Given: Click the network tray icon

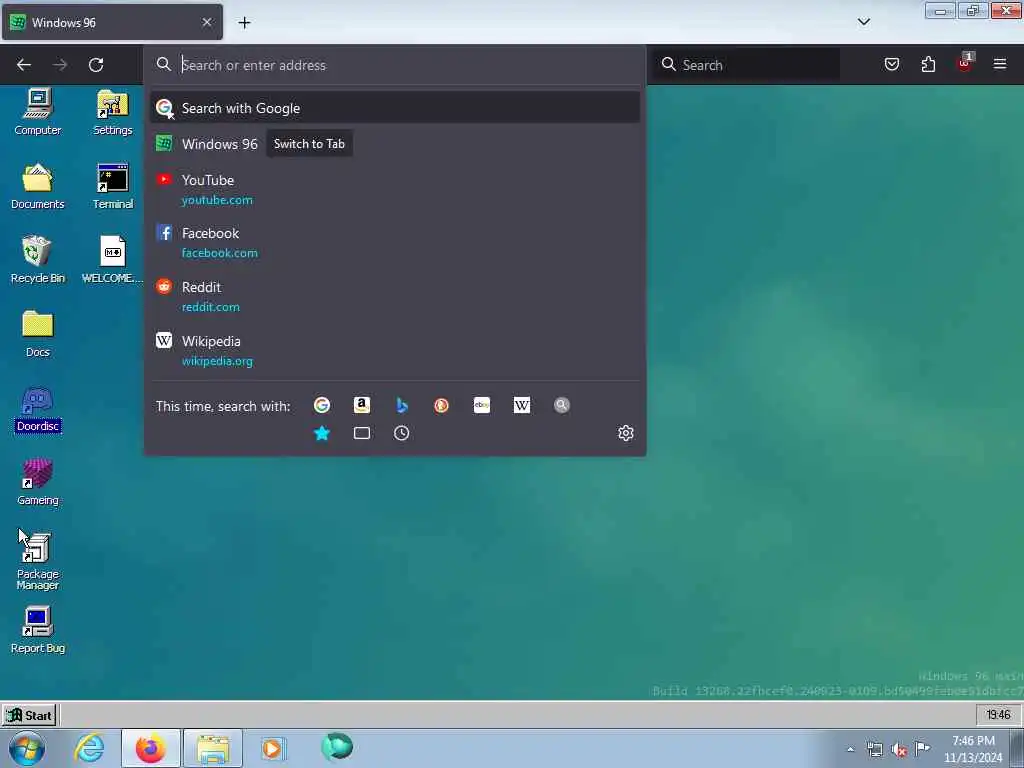Looking at the screenshot, I should [x=874, y=750].
